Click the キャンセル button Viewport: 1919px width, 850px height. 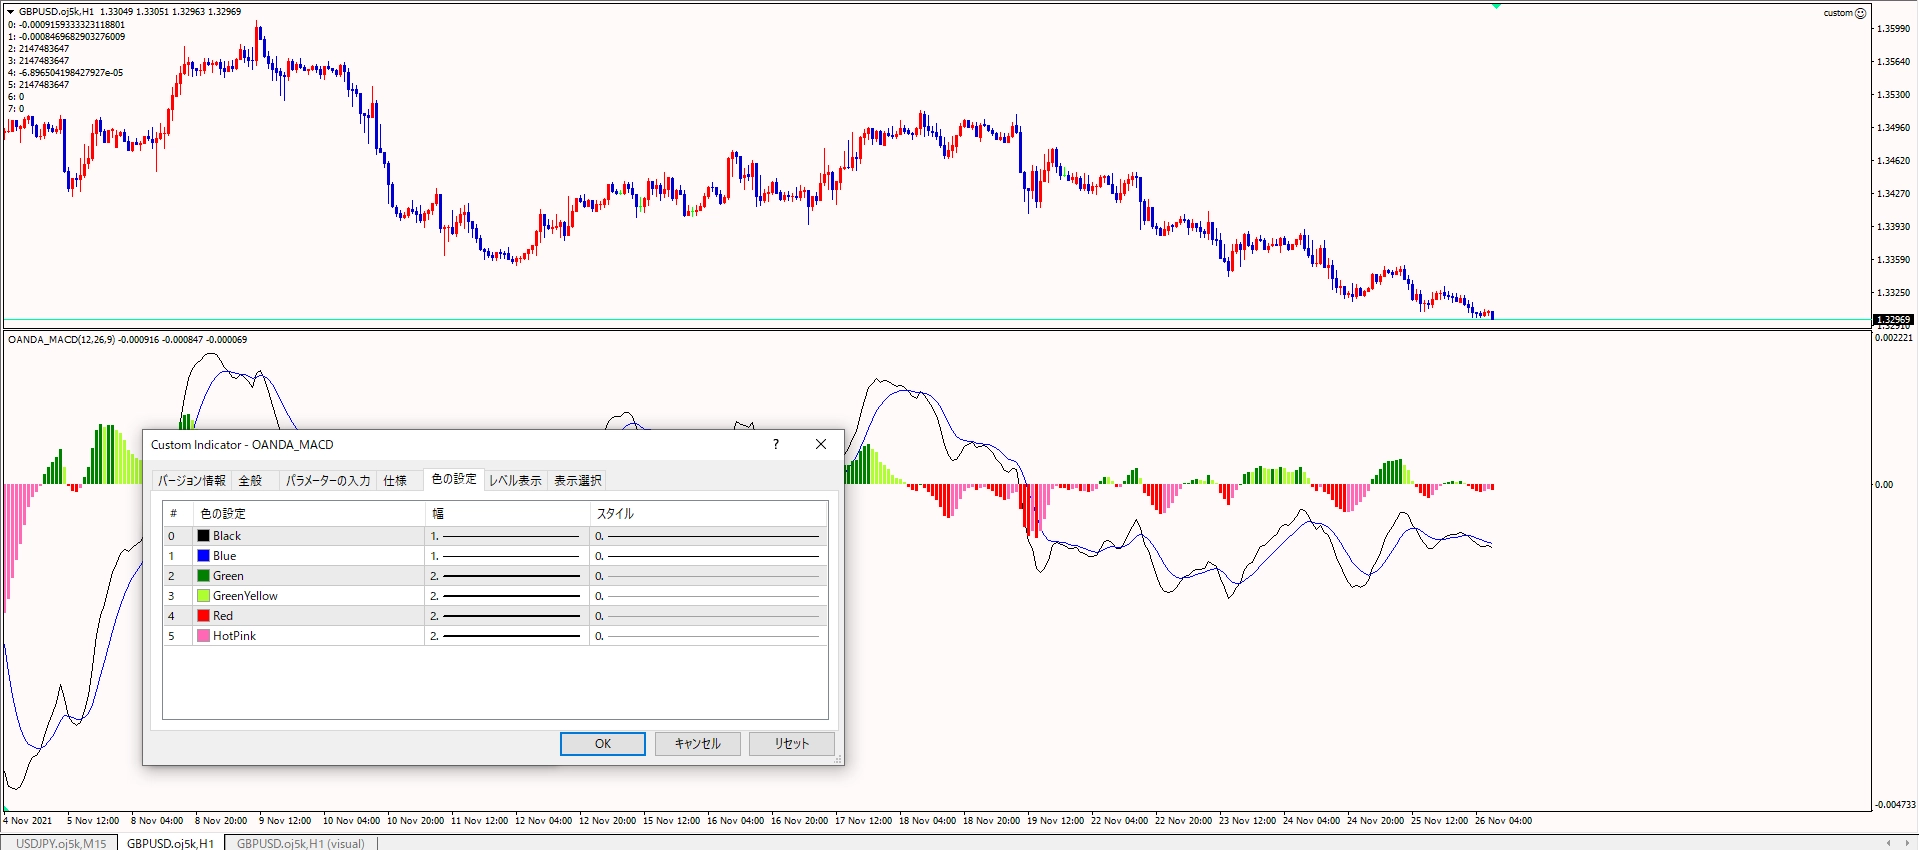click(698, 744)
